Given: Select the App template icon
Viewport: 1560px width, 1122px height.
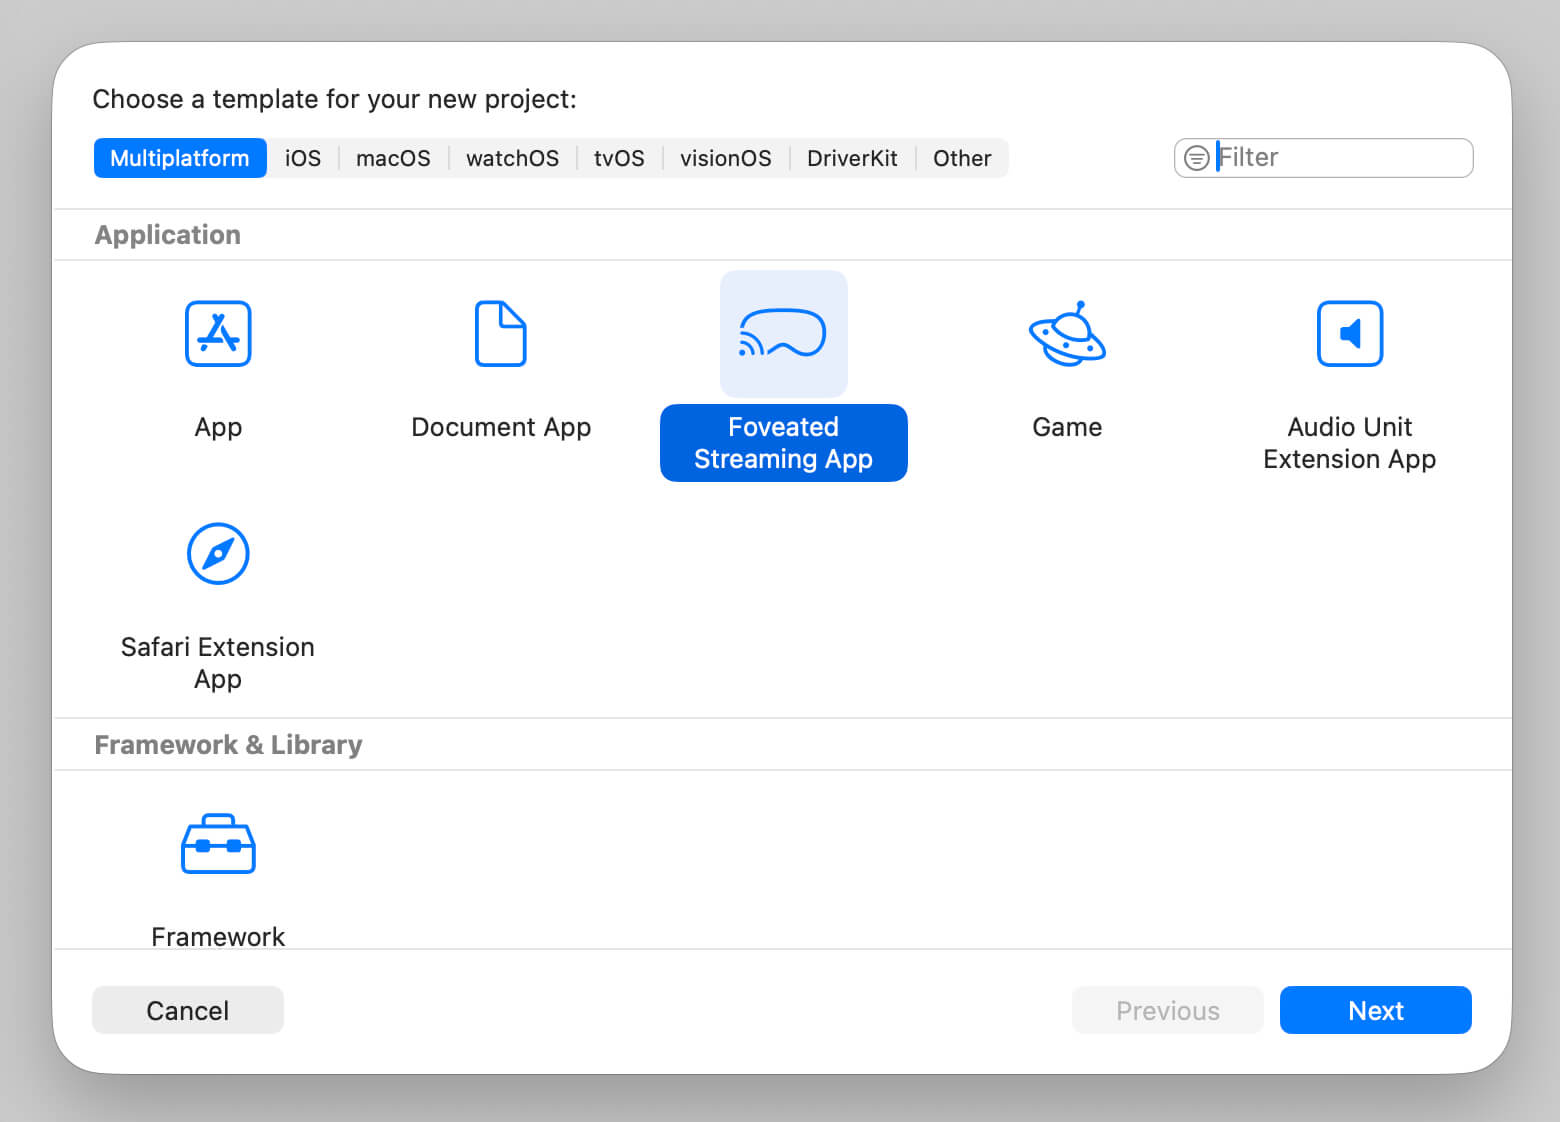Looking at the screenshot, I should (218, 334).
